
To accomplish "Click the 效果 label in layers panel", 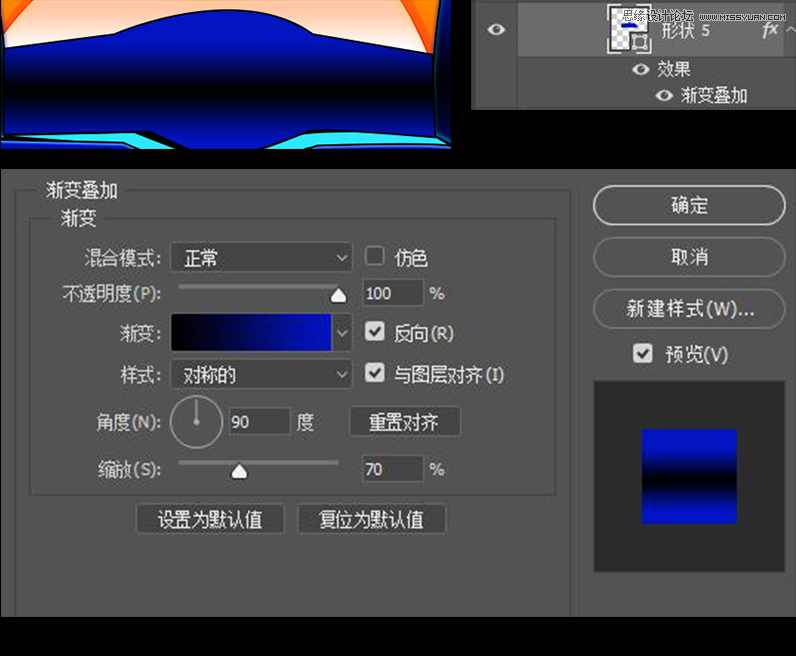I will coord(674,69).
